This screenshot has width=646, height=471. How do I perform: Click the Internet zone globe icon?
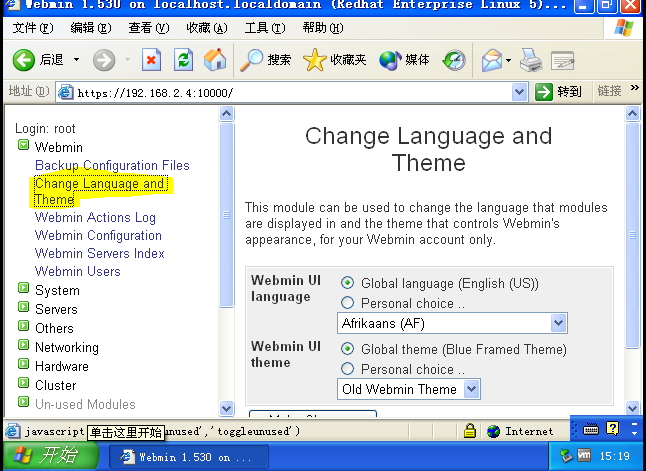coord(493,431)
